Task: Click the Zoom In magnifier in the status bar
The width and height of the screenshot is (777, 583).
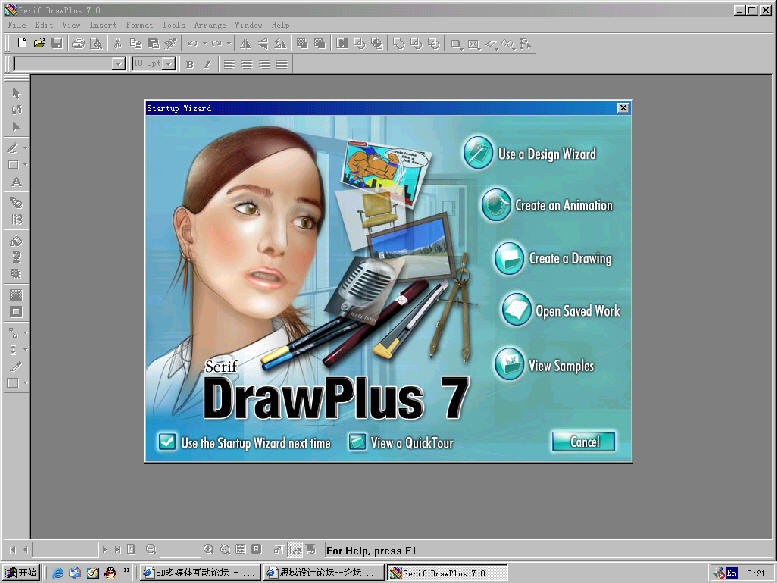Action: (208, 549)
